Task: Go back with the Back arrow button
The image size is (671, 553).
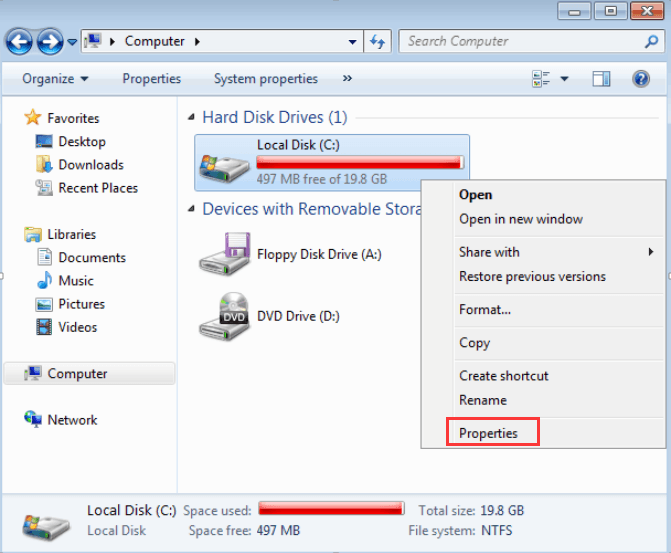Action: coord(19,42)
